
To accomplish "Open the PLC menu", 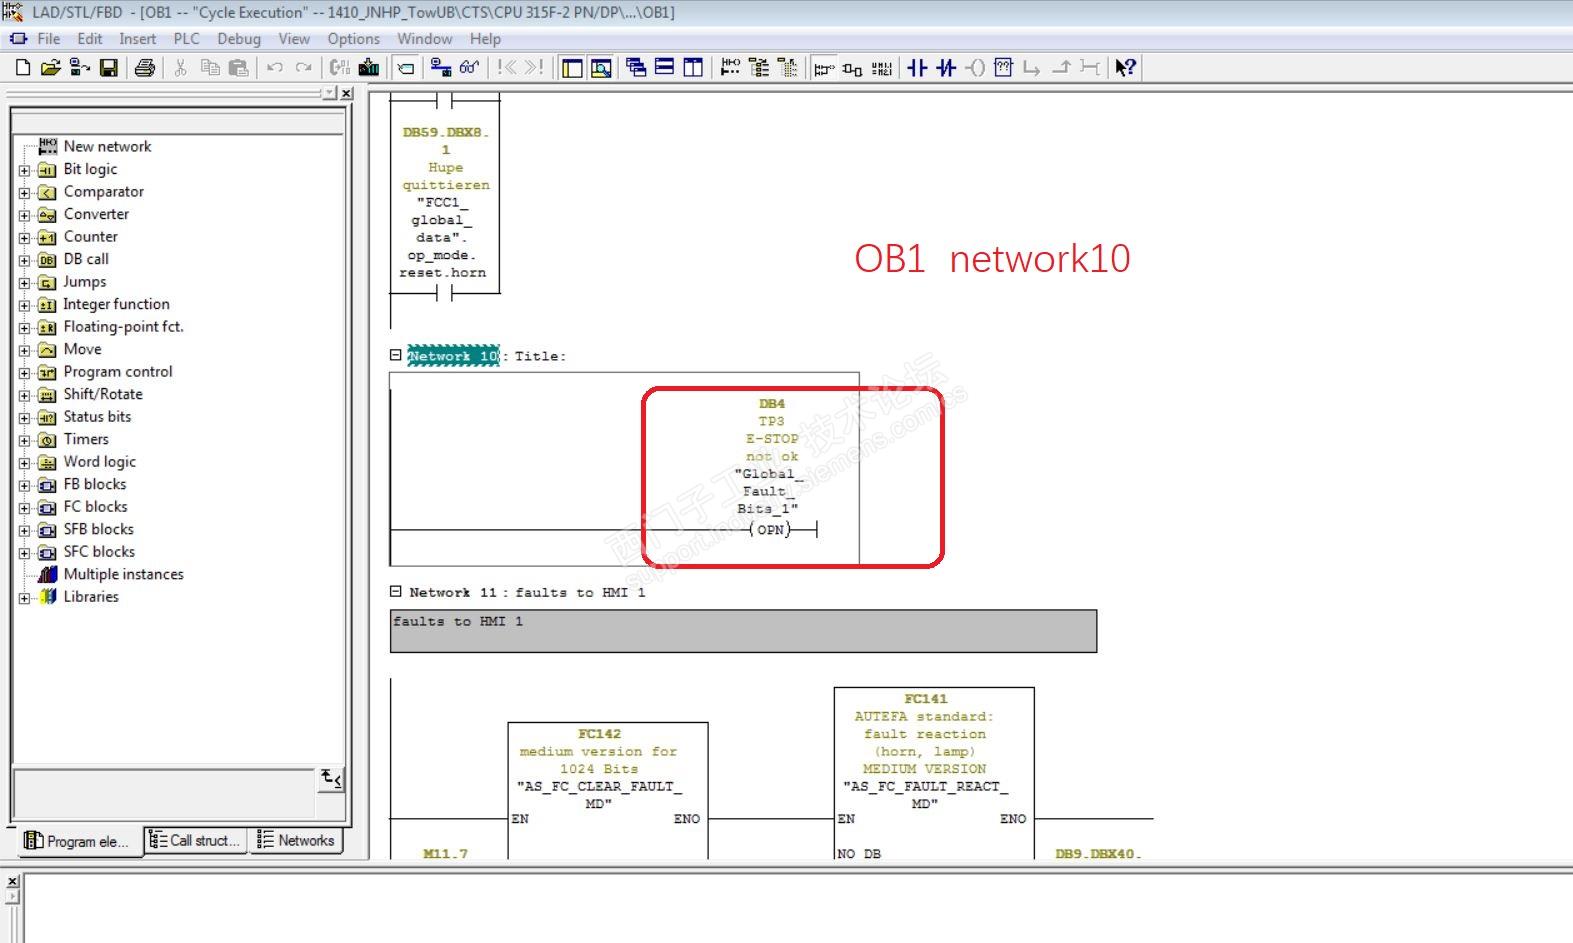I will (x=187, y=39).
